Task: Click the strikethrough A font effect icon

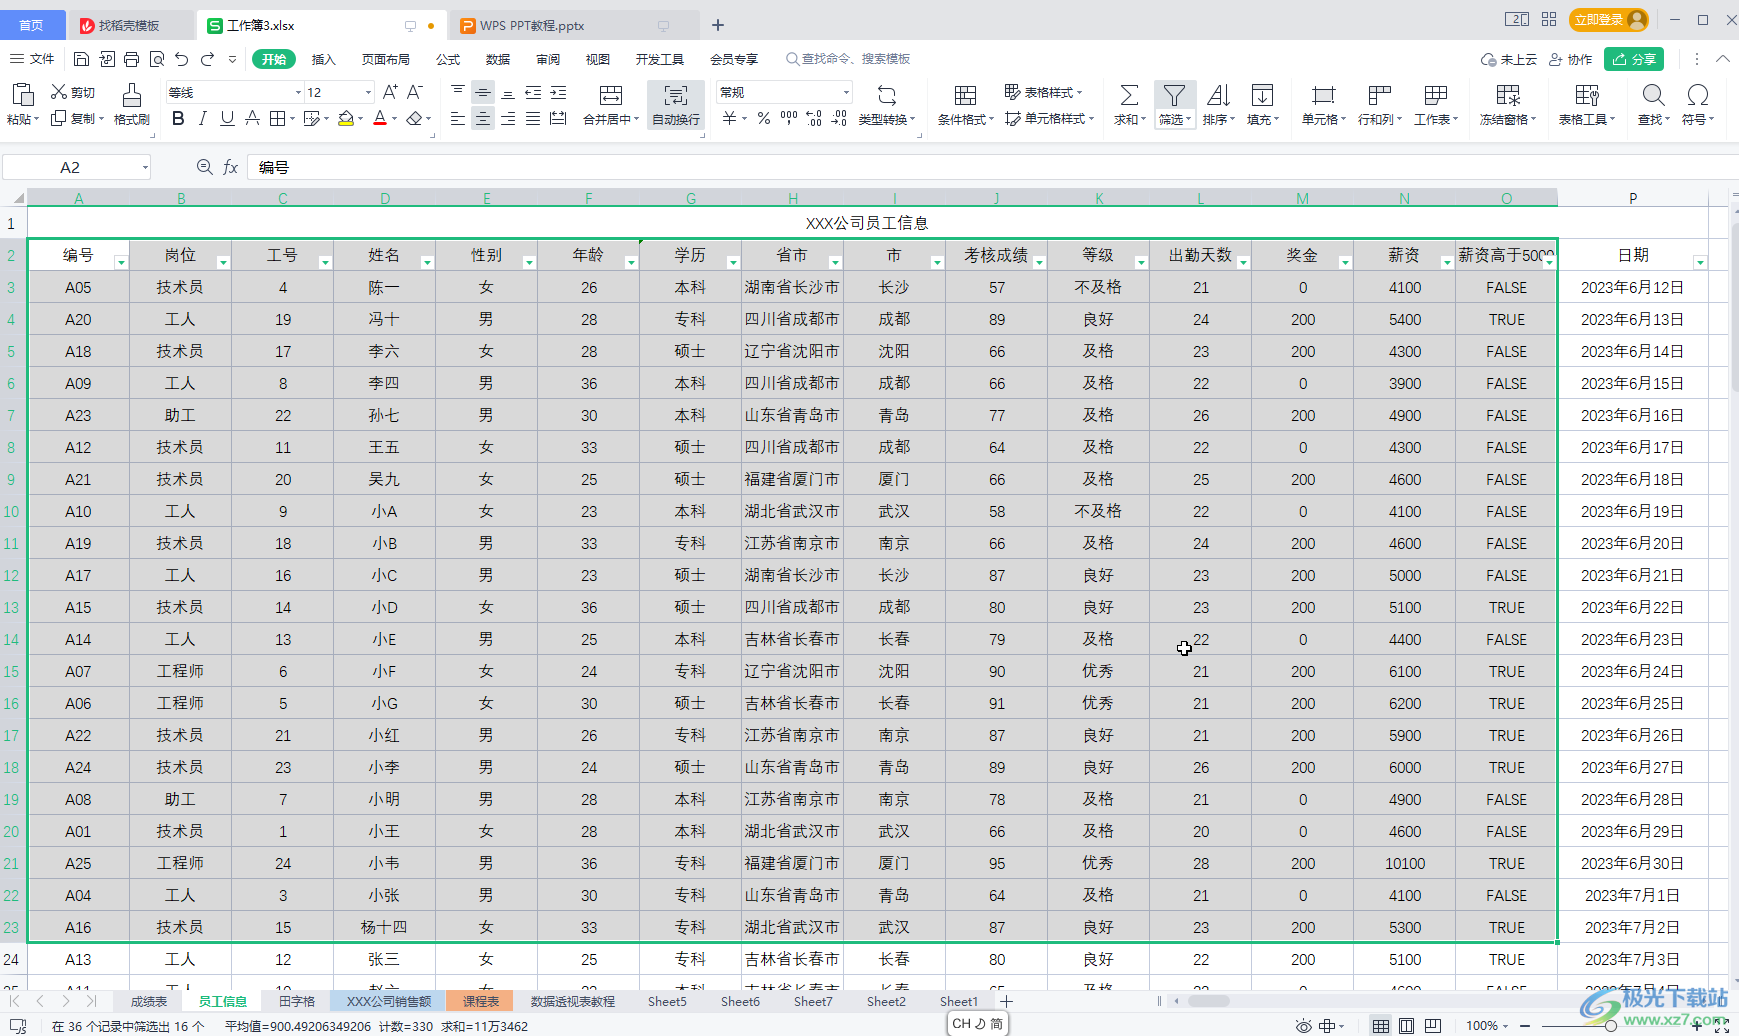Action: [252, 119]
